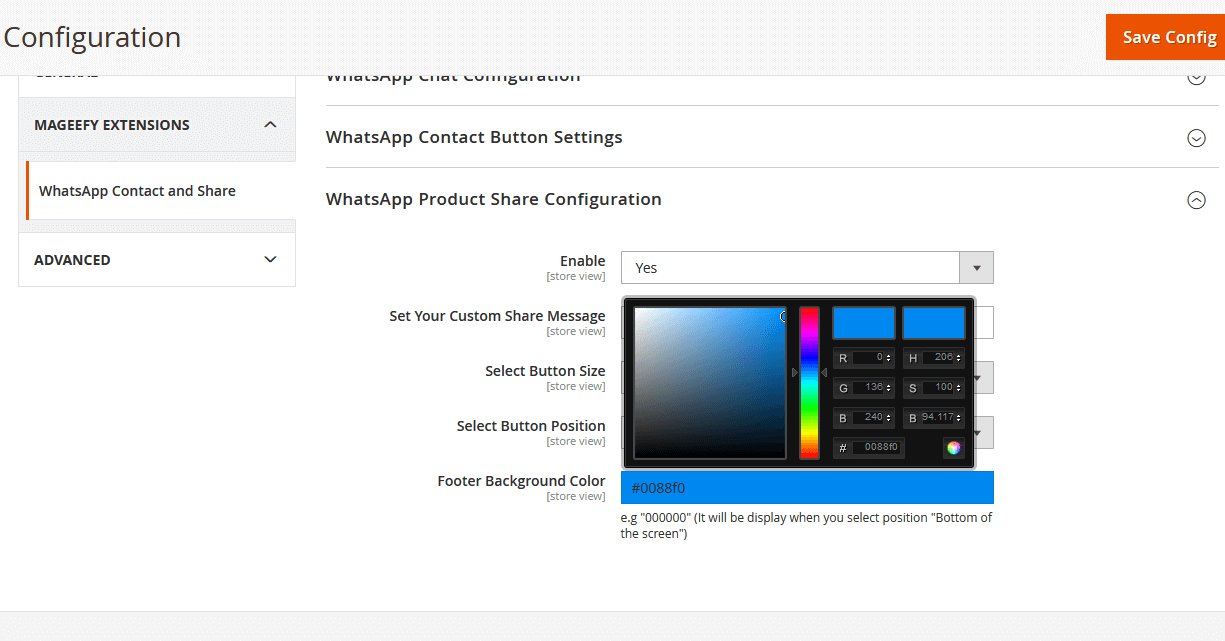Click the new color preview swatch
Viewport: 1225px width, 641px height.
tap(864, 323)
